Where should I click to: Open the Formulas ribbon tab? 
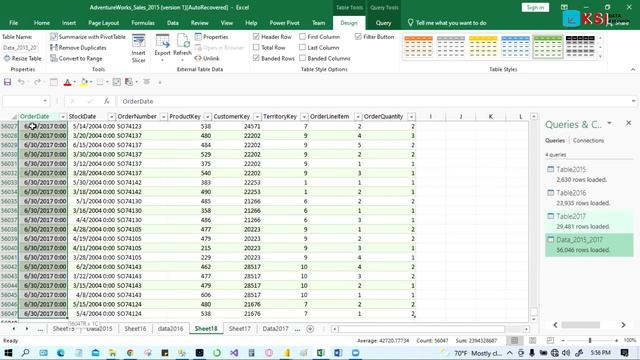coord(143,23)
